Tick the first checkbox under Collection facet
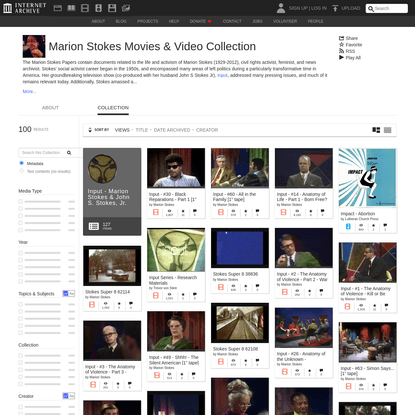The width and height of the screenshot is (415, 415). click(x=21, y=356)
